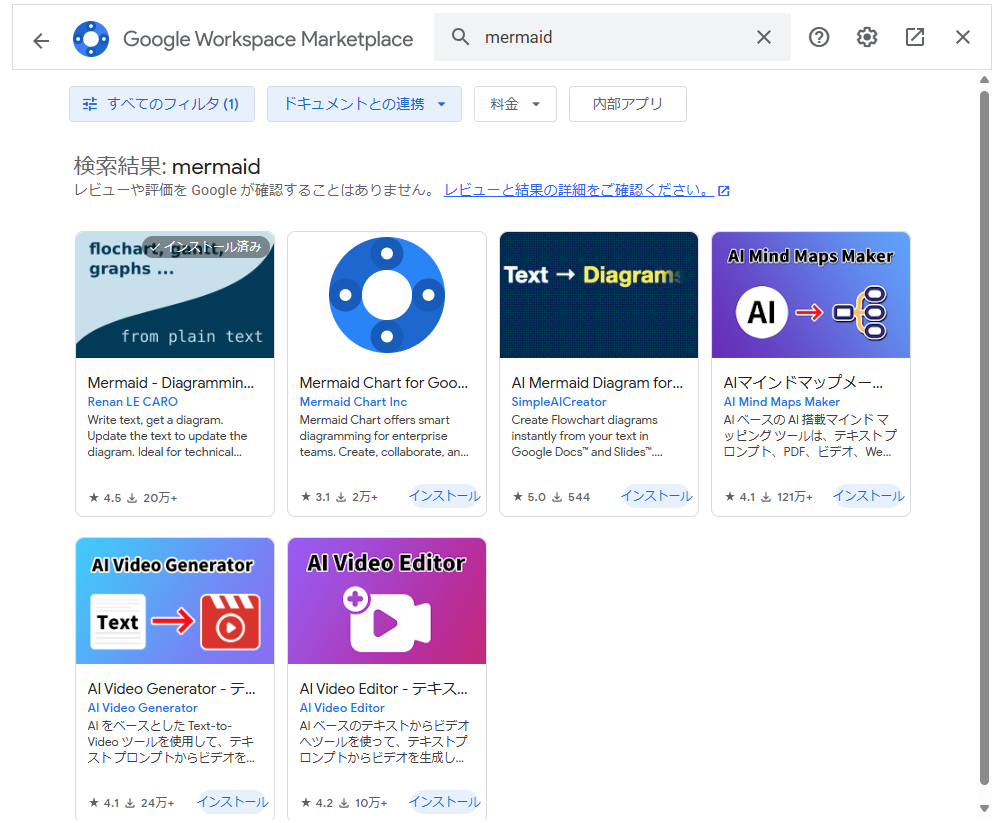This screenshot has width=998, height=823.
Task: Click the AI Video Editor - テキス... title
Action: tap(384, 689)
